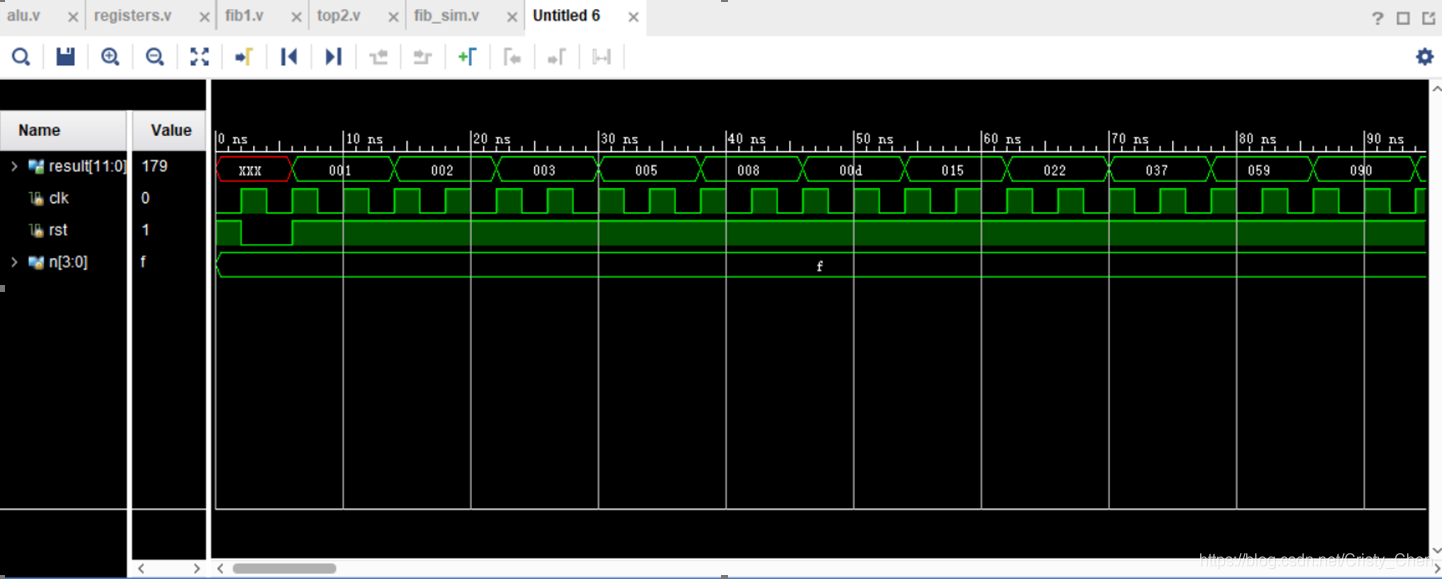Close the fib1.v tab
Viewport: 1442px width, 579px height.
[296, 18]
